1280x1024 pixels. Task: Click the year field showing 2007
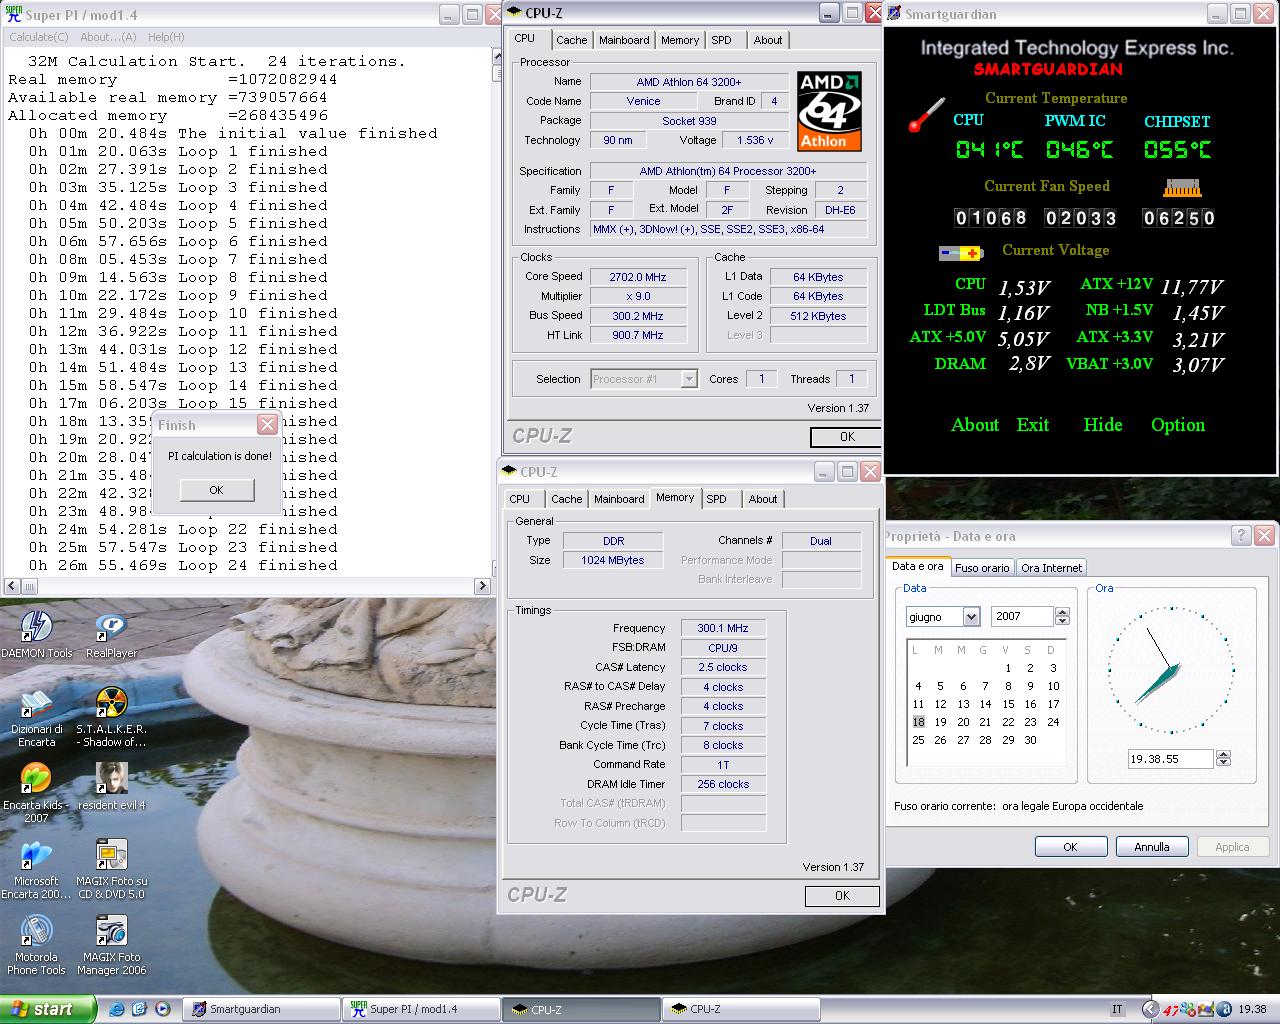[1023, 617]
